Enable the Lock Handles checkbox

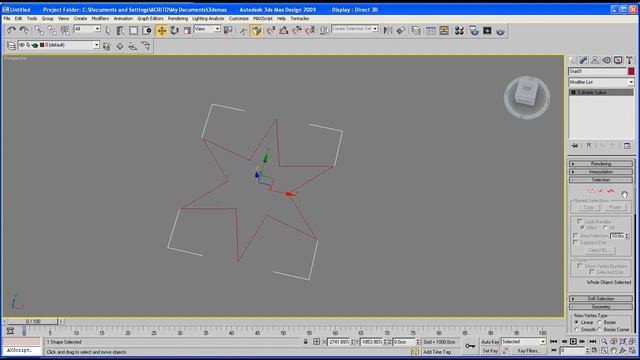[580, 221]
